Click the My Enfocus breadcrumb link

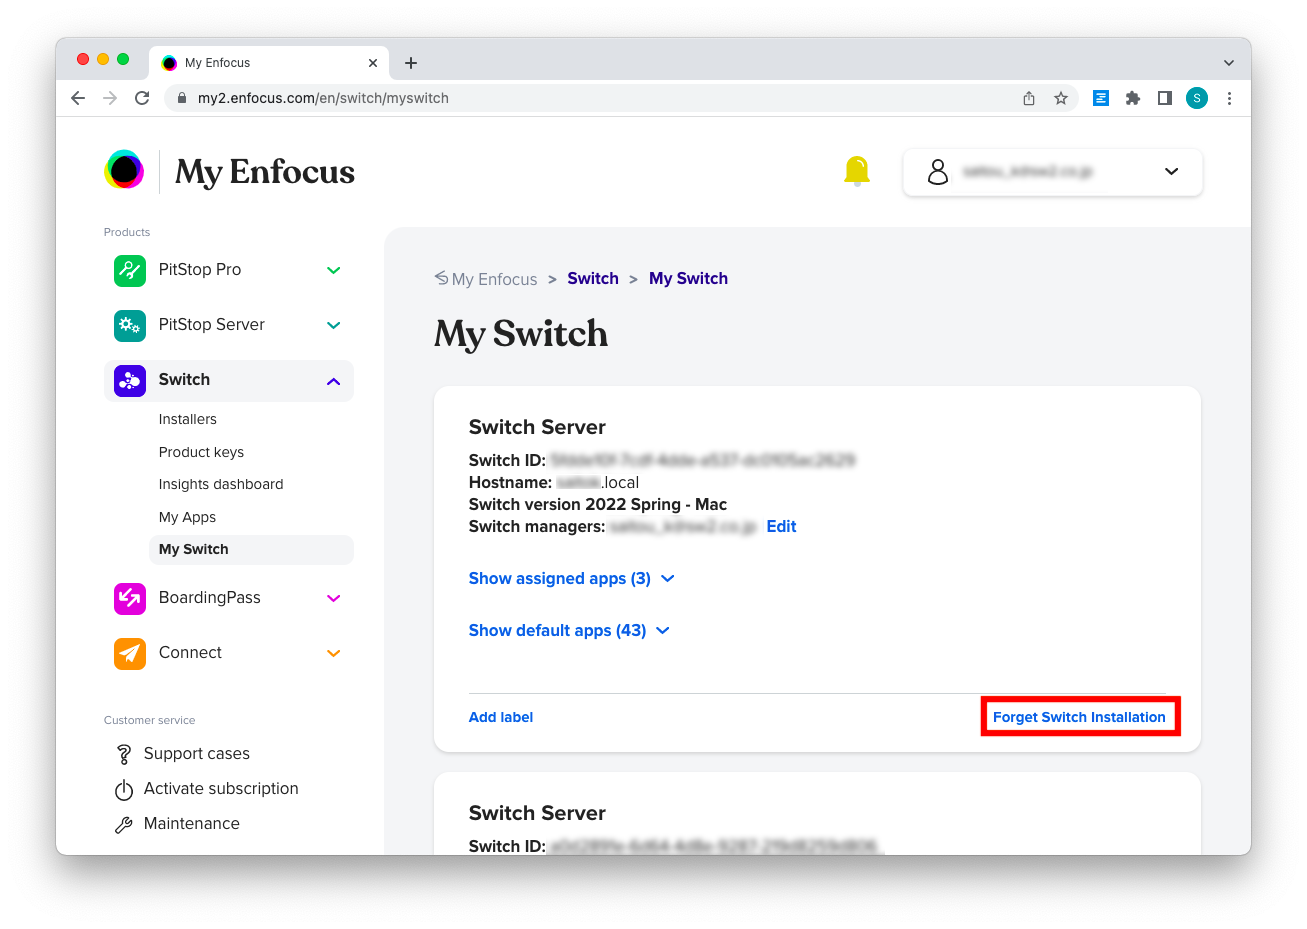[x=494, y=280]
